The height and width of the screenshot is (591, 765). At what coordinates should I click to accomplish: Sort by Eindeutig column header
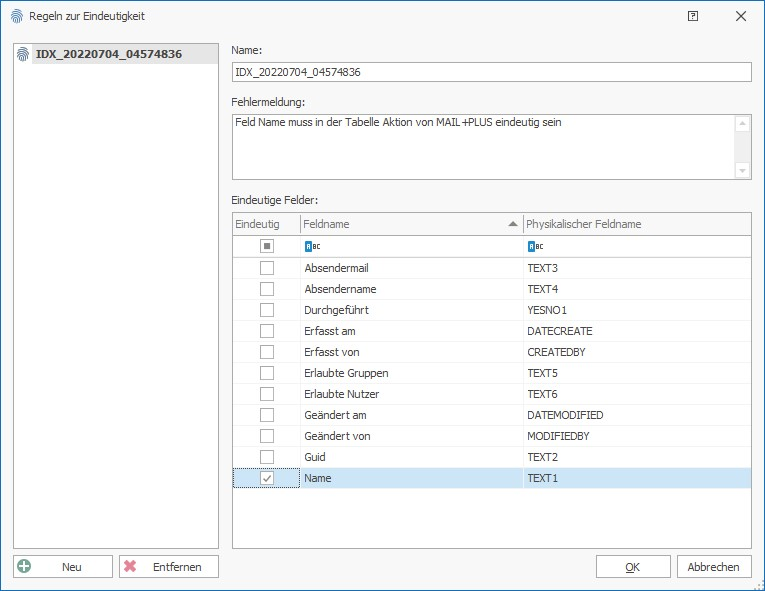(266, 224)
